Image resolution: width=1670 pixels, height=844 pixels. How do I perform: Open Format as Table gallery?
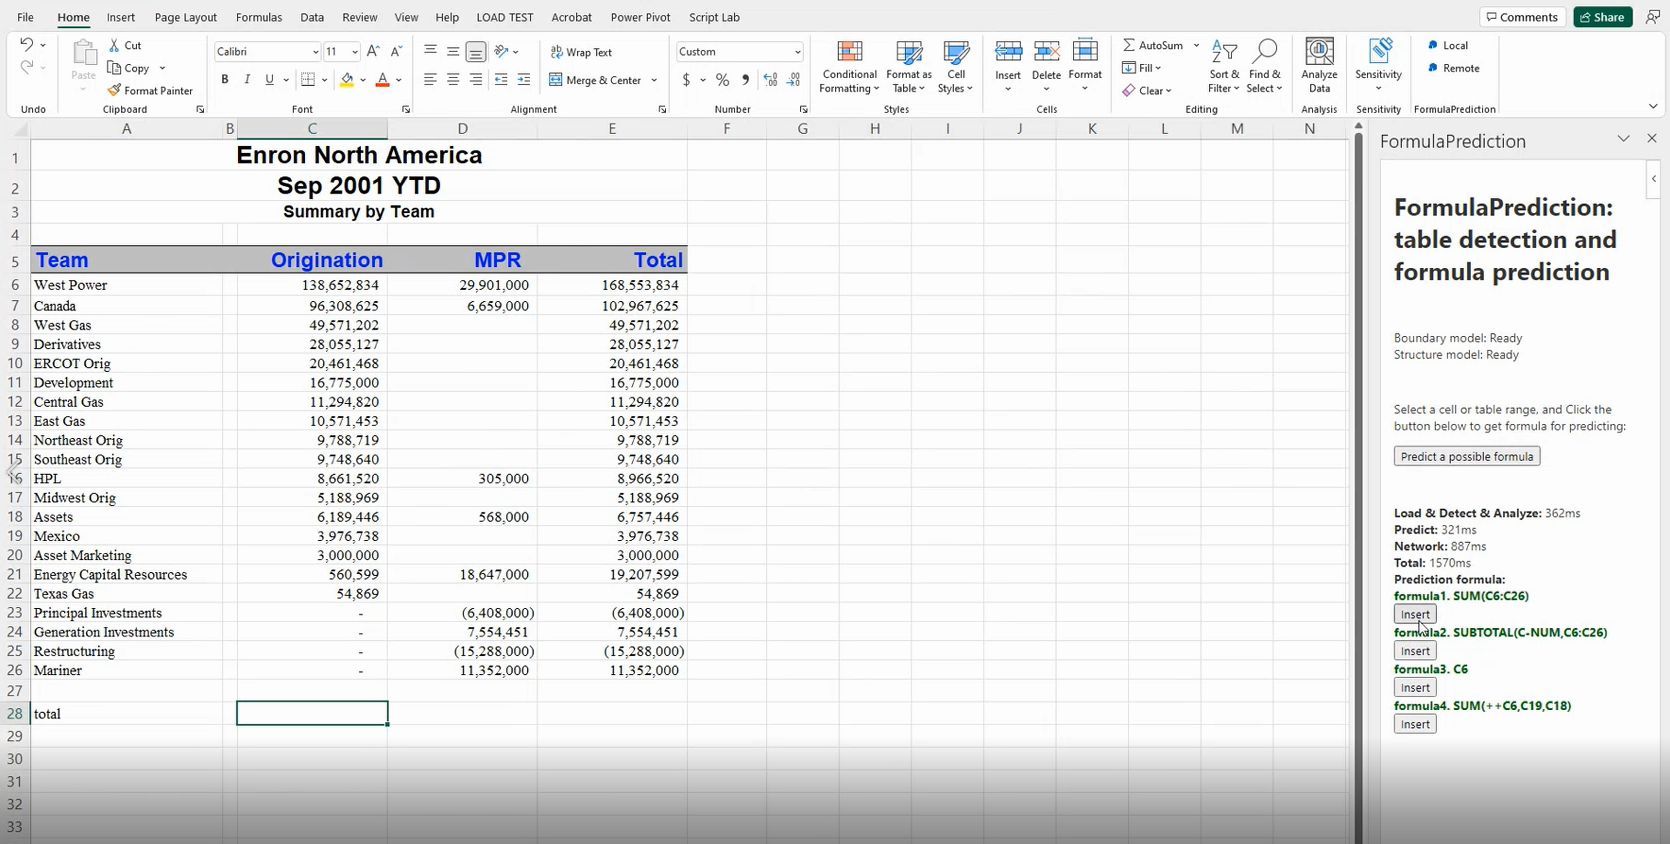908,67
